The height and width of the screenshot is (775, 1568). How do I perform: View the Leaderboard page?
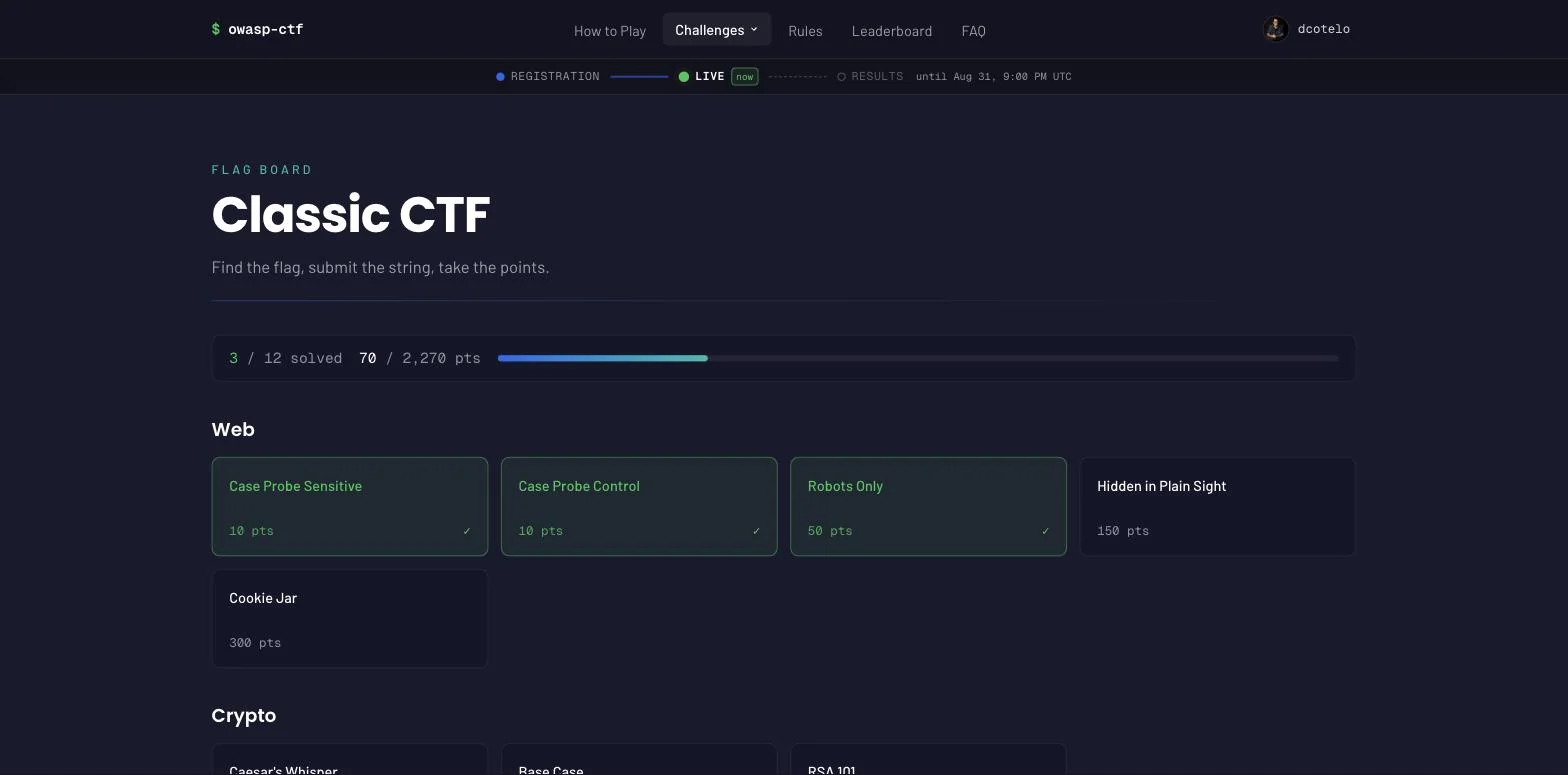(892, 31)
